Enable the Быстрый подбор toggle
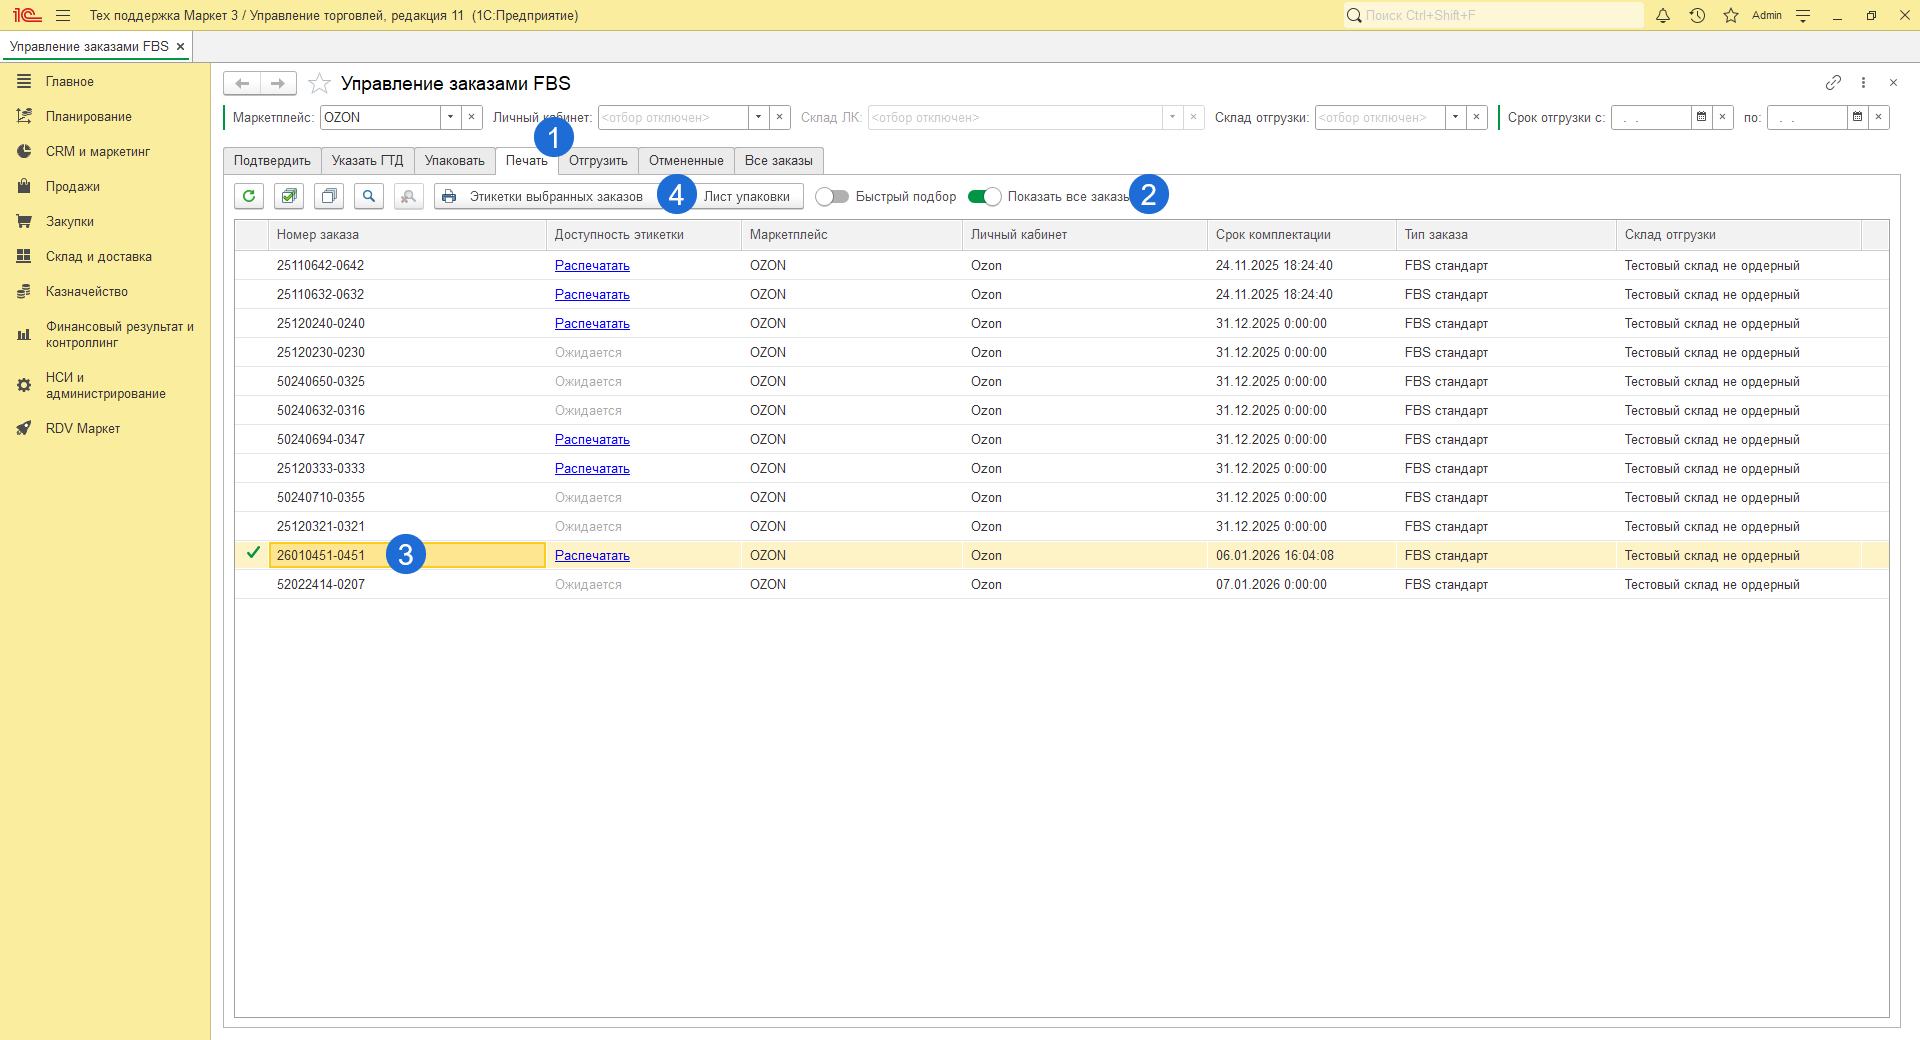Screen dimensions: 1920x1040 831,197
